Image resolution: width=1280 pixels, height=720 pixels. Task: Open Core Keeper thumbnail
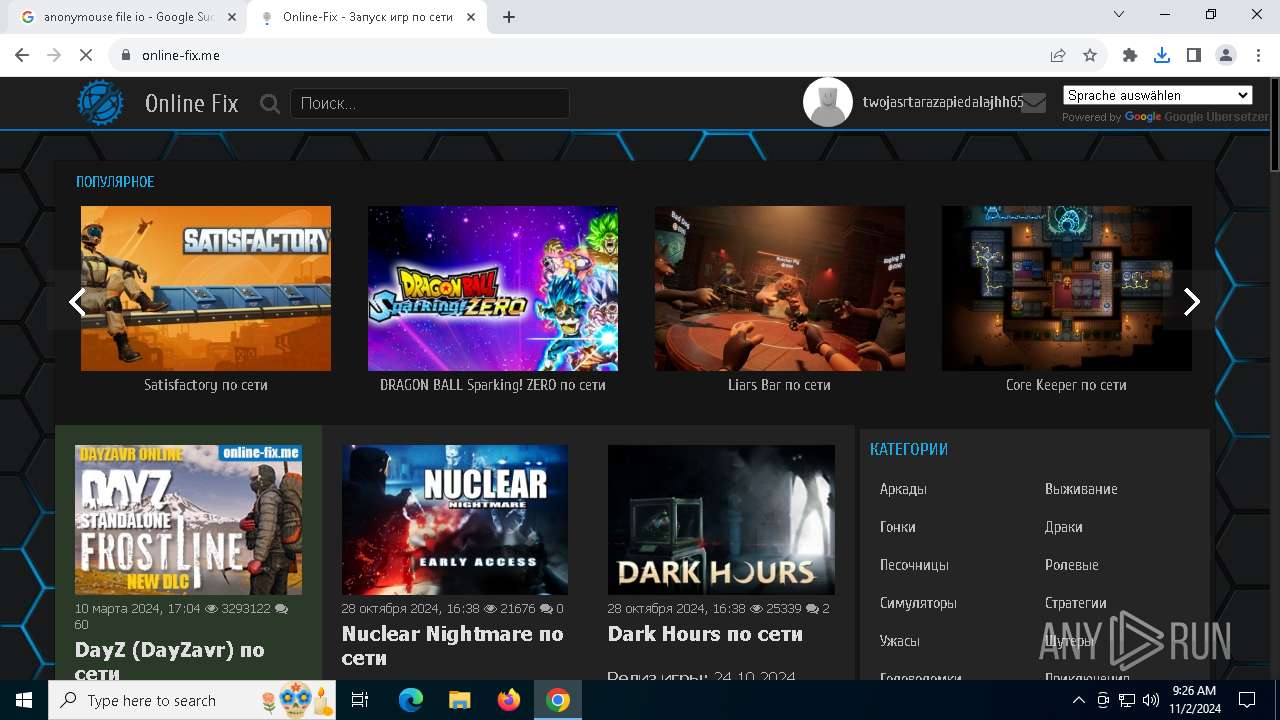coord(1067,288)
